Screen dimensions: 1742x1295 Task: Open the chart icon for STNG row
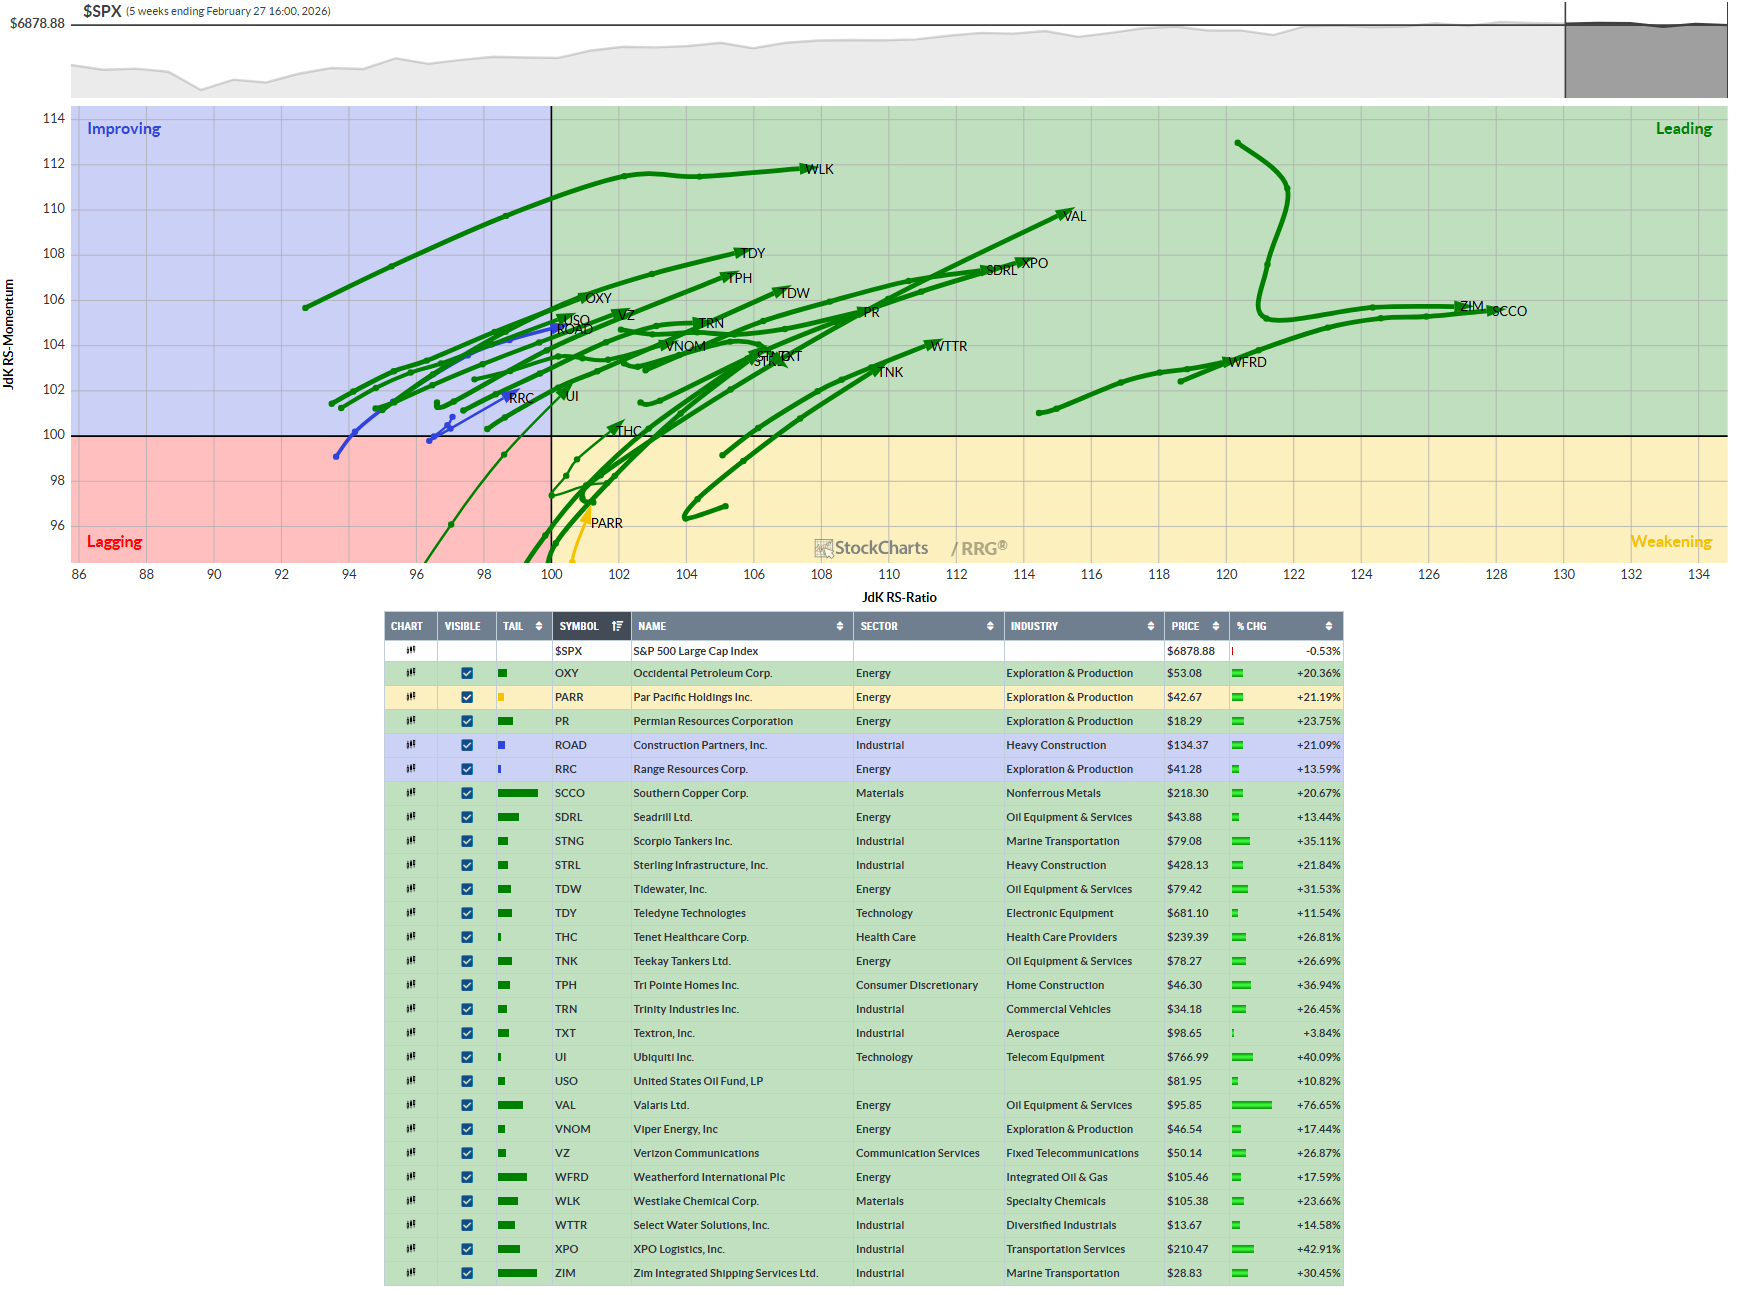point(411,841)
